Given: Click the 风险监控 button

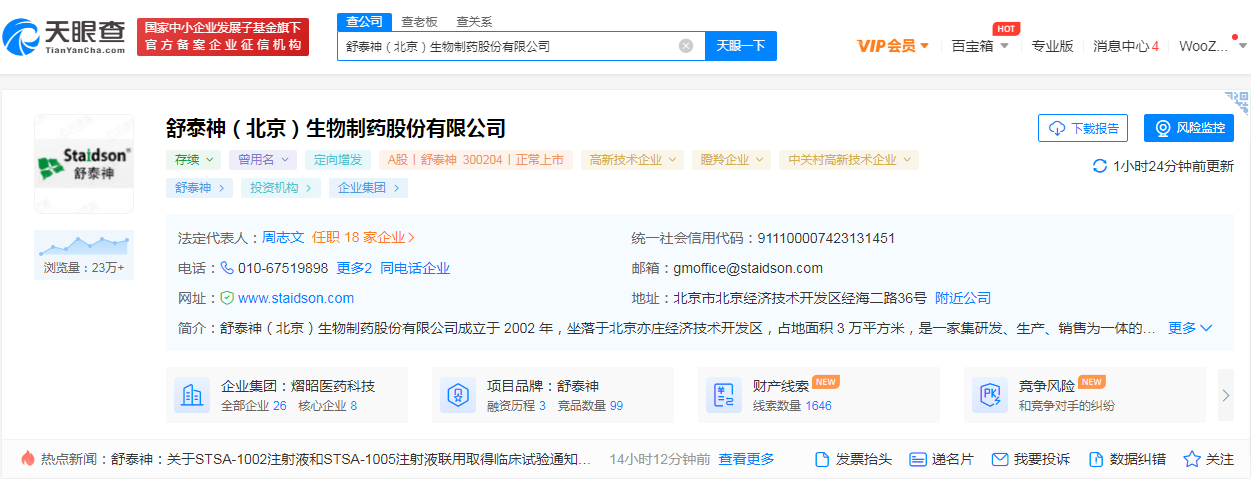Looking at the screenshot, I should (1189, 128).
